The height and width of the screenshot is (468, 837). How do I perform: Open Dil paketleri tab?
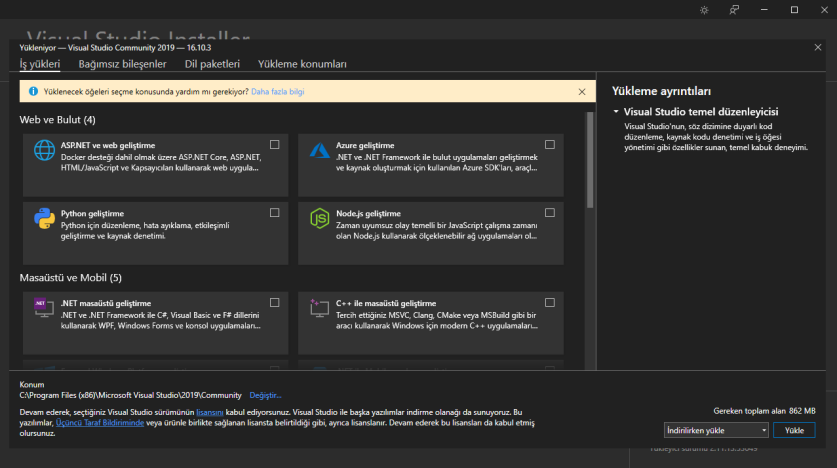coord(212,64)
